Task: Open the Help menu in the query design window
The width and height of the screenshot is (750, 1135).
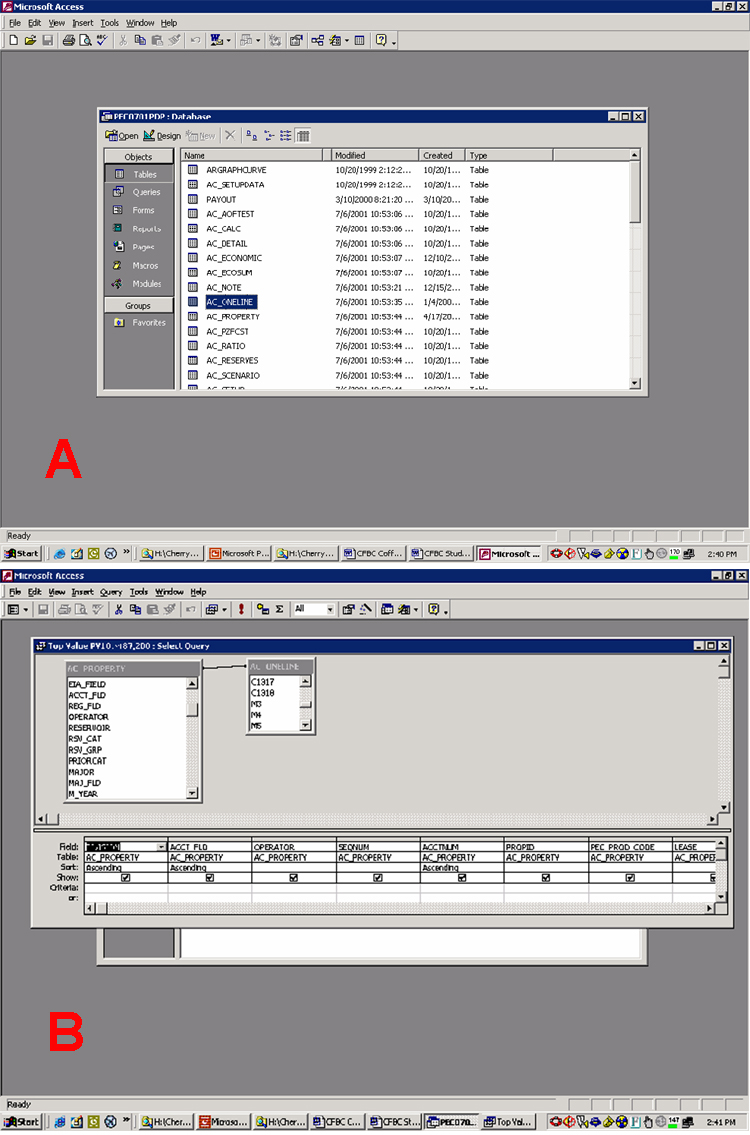Action: point(198,592)
